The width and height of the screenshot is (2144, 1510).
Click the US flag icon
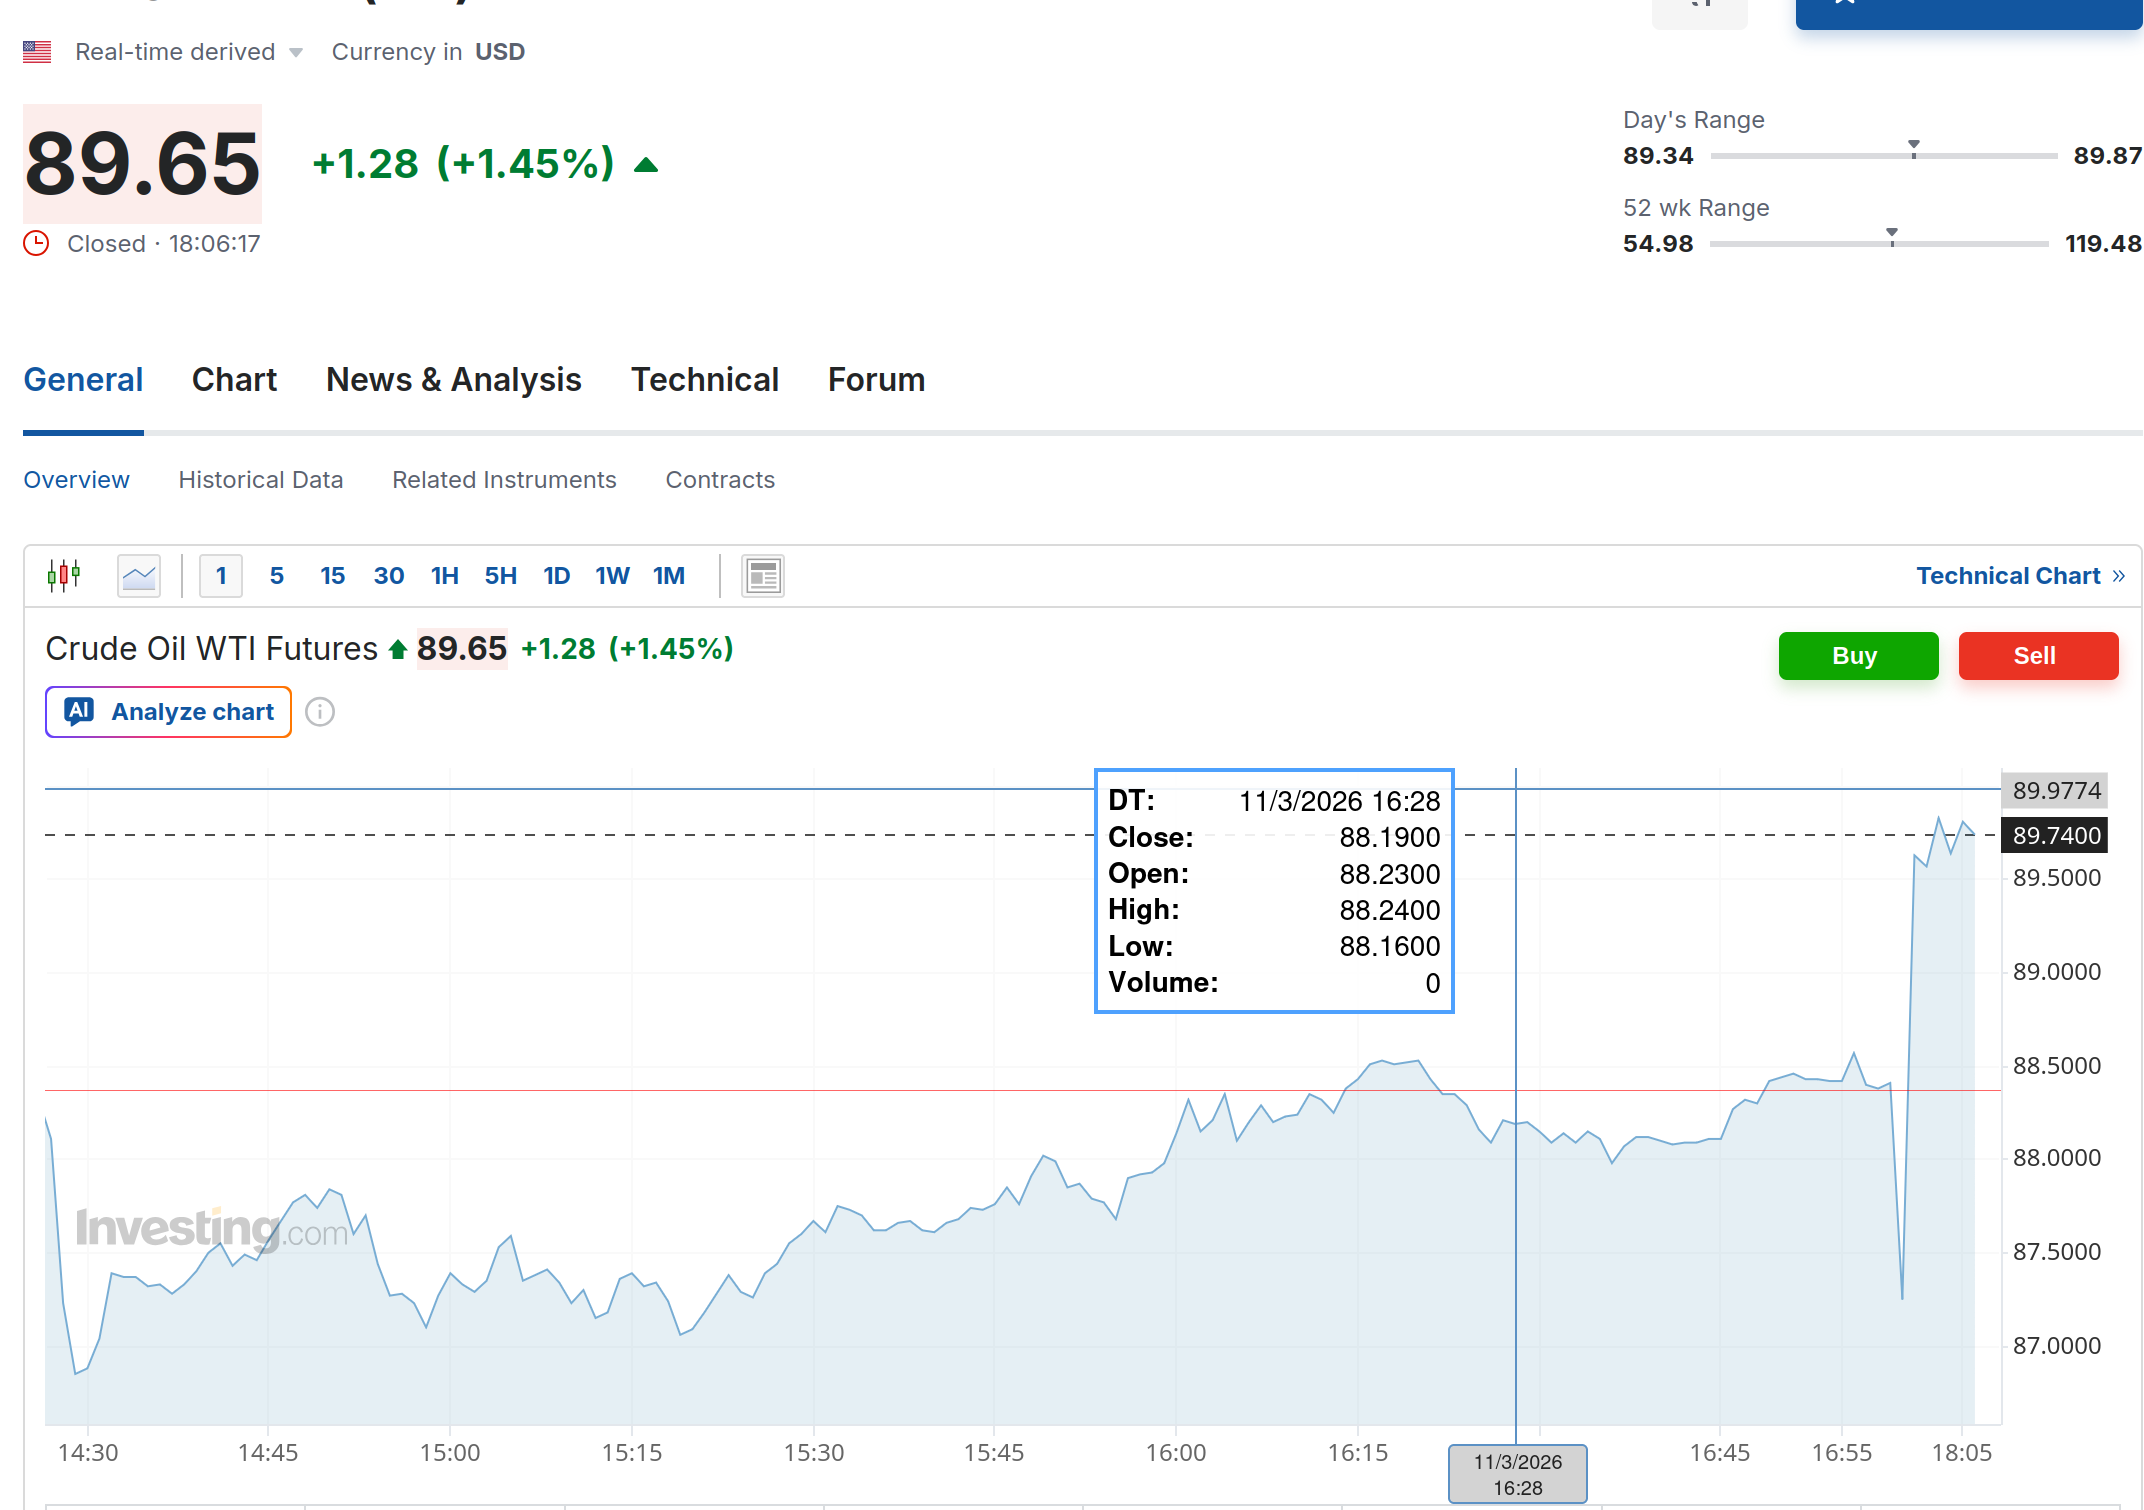pyautogui.click(x=37, y=52)
